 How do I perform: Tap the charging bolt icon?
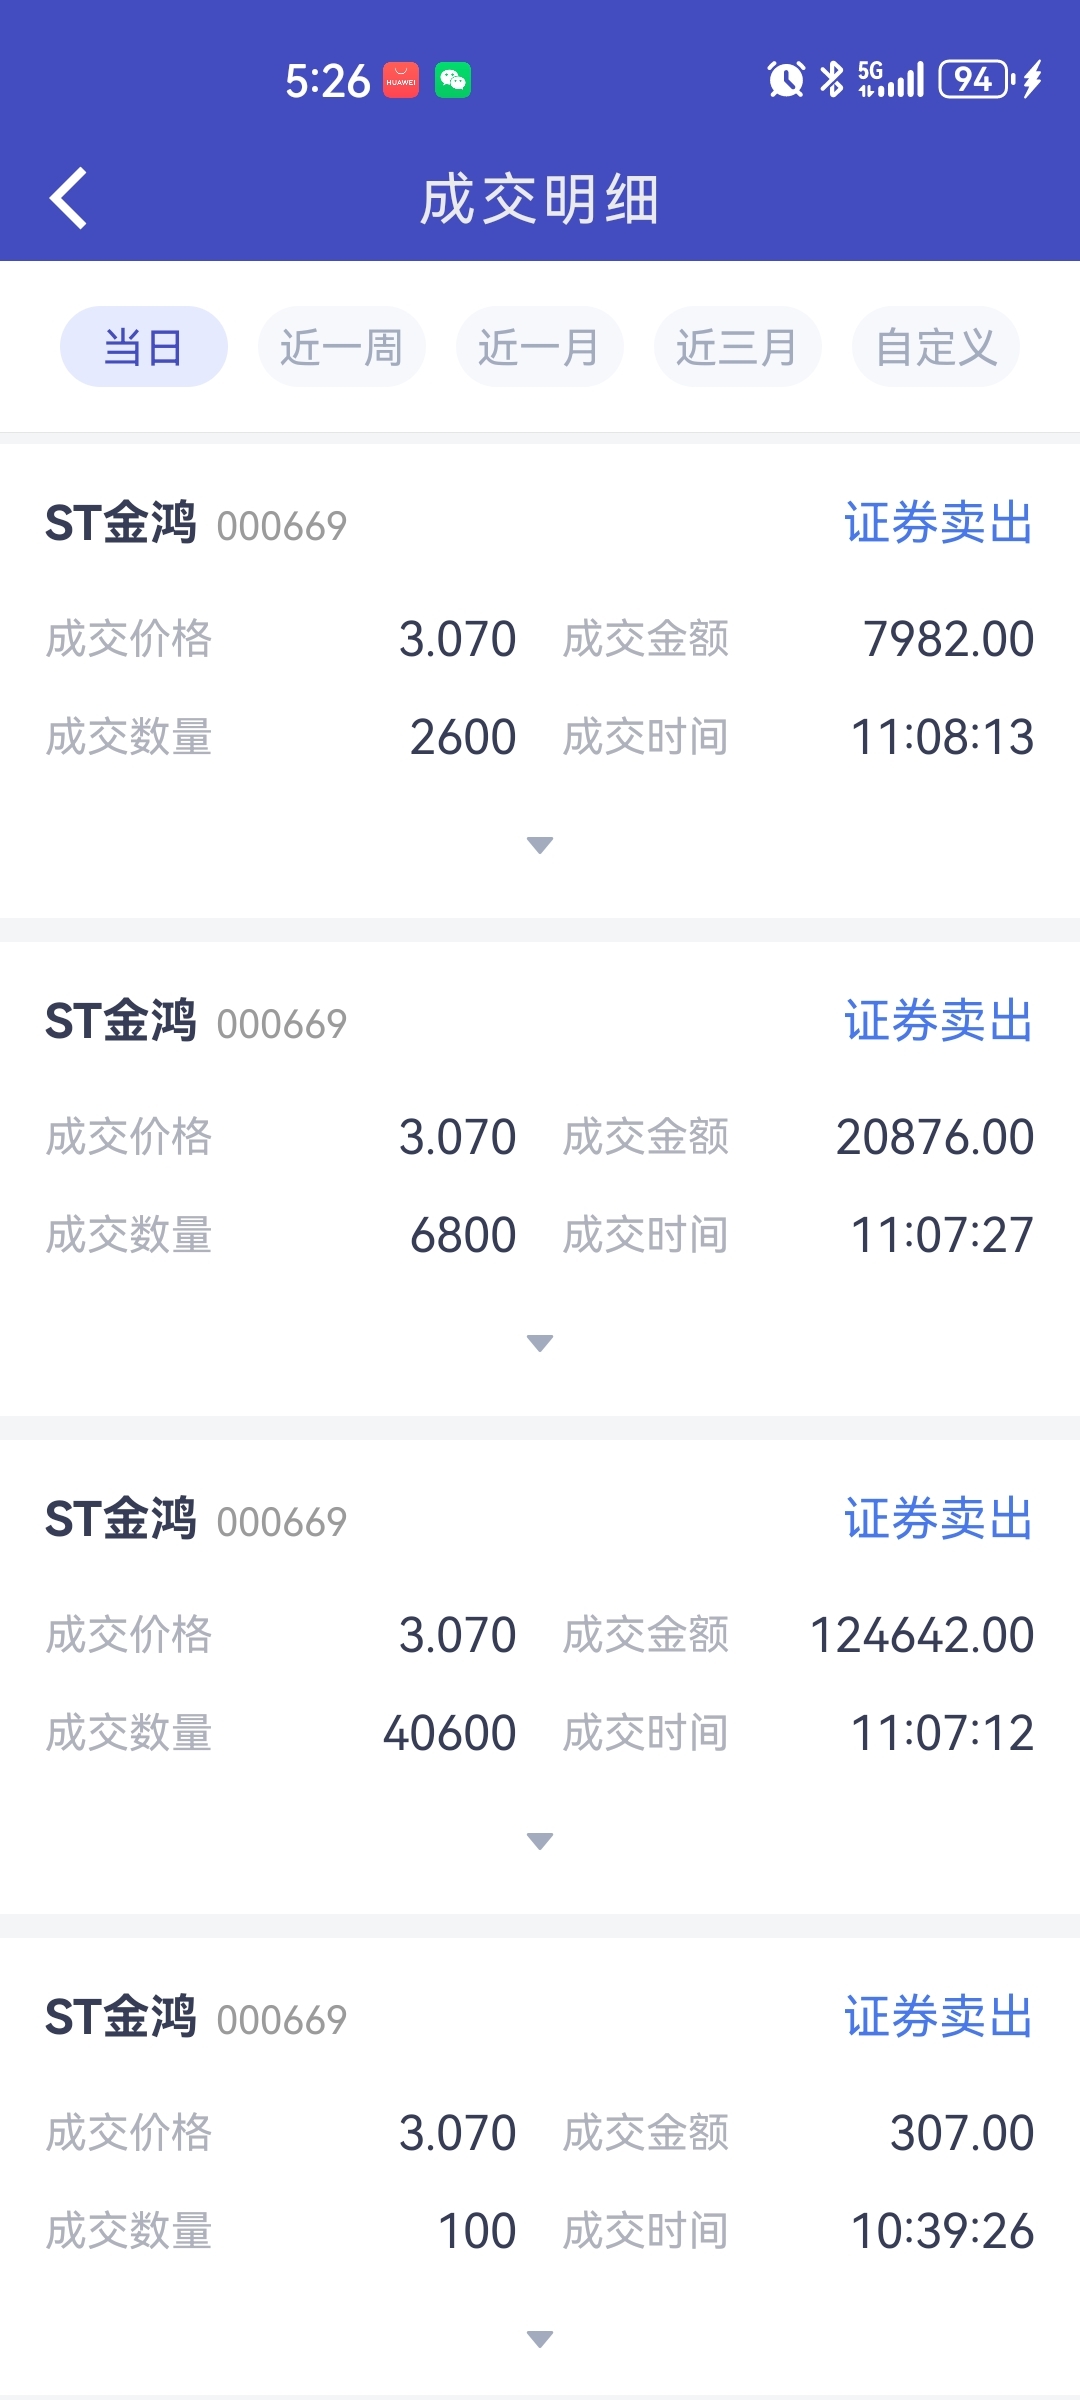click(1033, 79)
